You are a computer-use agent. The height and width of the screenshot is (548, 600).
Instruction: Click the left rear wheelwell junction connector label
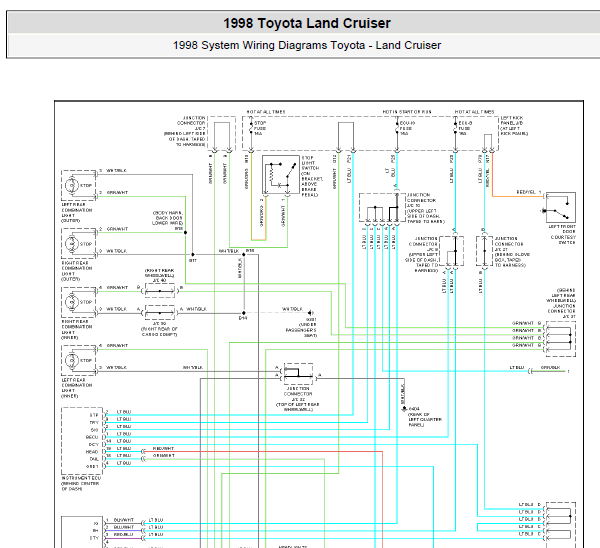[x=561, y=303]
